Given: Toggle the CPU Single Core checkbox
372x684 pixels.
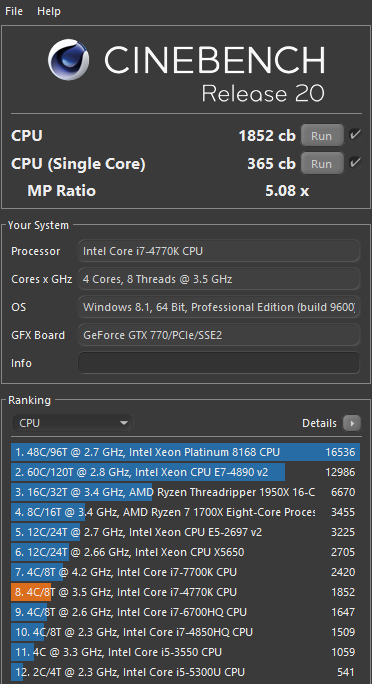Looking at the screenshot, I should click(355, 164).
